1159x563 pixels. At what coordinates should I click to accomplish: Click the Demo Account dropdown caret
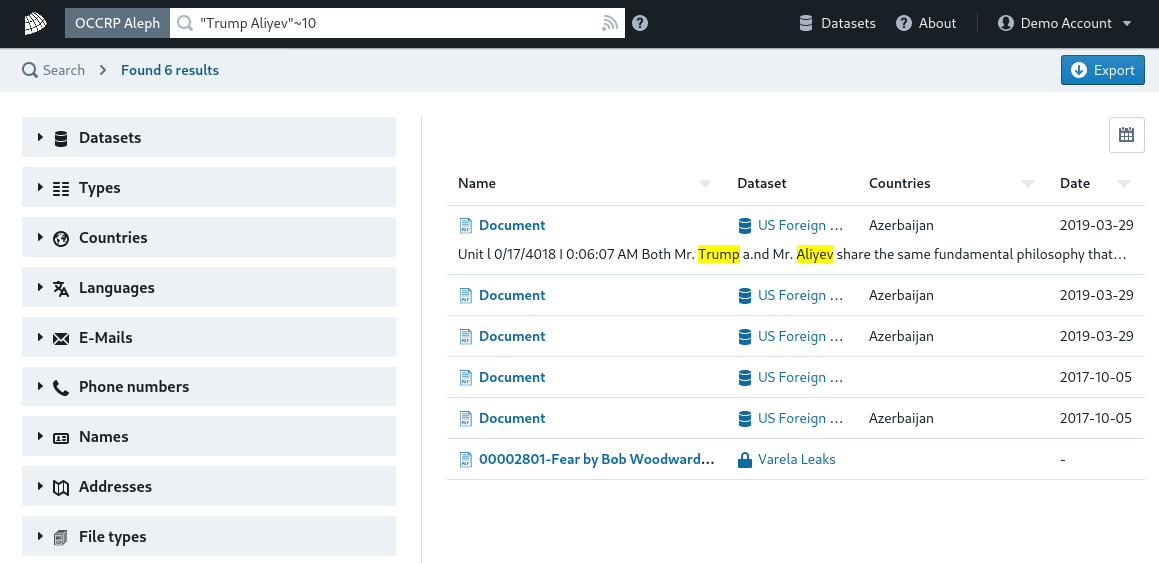(x=1126, y=24)
